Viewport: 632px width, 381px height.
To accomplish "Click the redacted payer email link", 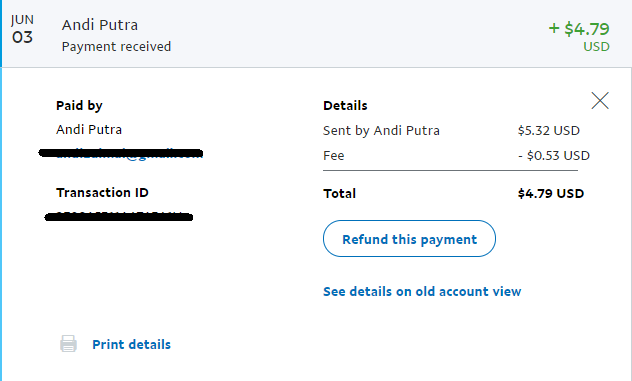I will [x=121, y=153].
